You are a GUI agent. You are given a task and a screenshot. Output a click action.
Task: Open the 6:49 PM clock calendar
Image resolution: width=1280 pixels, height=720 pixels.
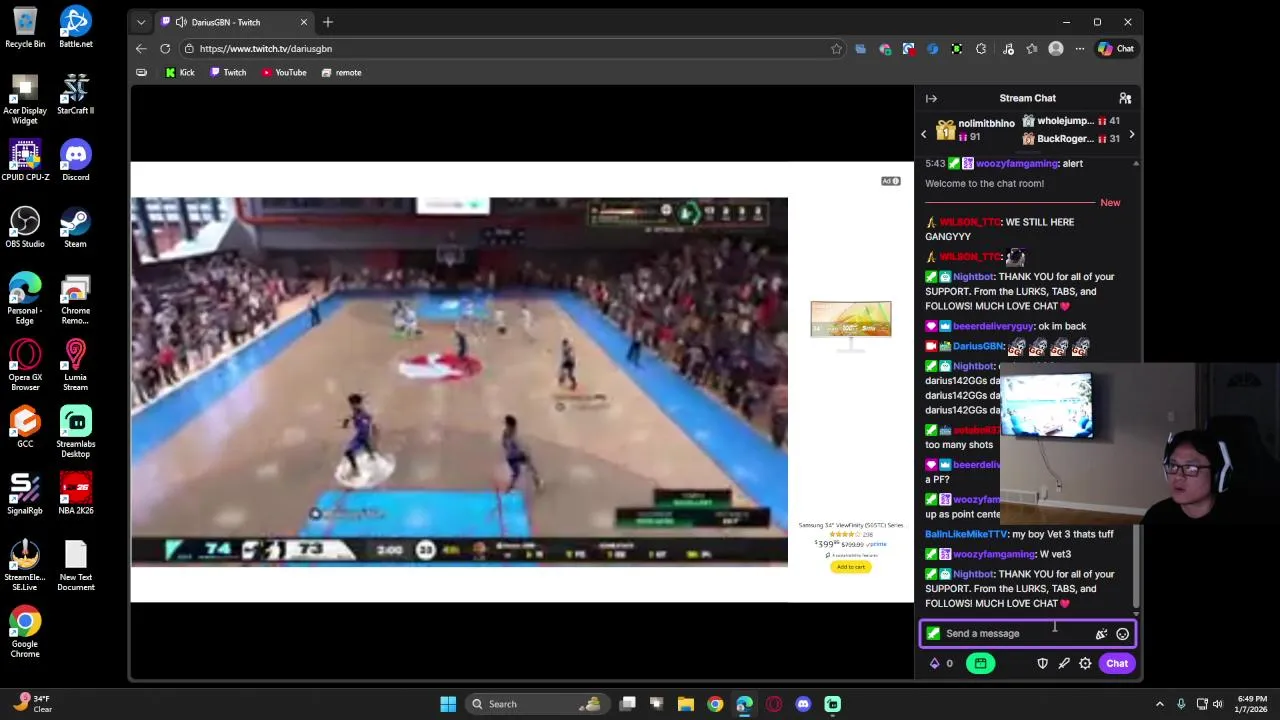click(x=1252, y=704)
